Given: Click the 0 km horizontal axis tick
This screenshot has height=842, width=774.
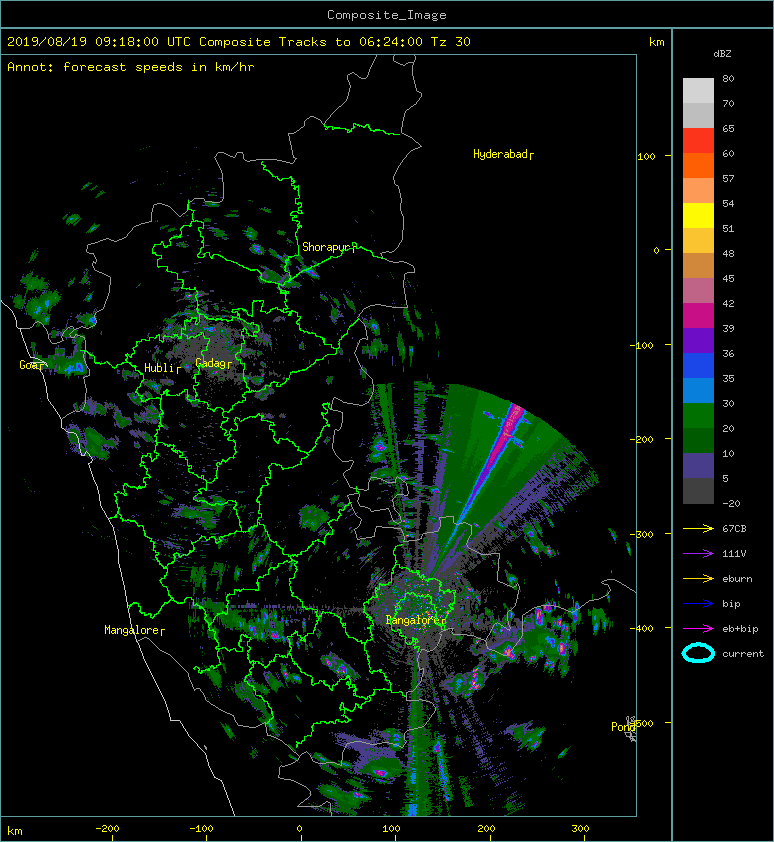Looking at the screenshot, I should pyautogui.click(x=299, y=829).
